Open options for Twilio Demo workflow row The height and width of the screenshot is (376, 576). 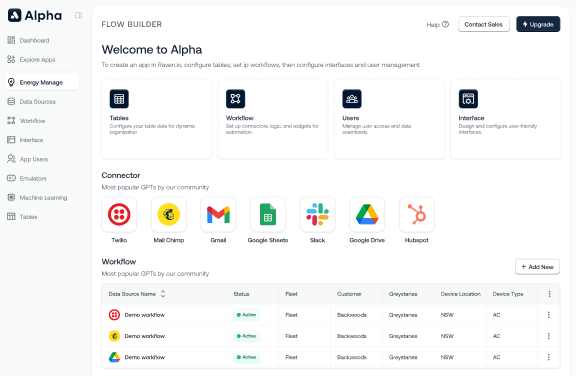(548, 315)
